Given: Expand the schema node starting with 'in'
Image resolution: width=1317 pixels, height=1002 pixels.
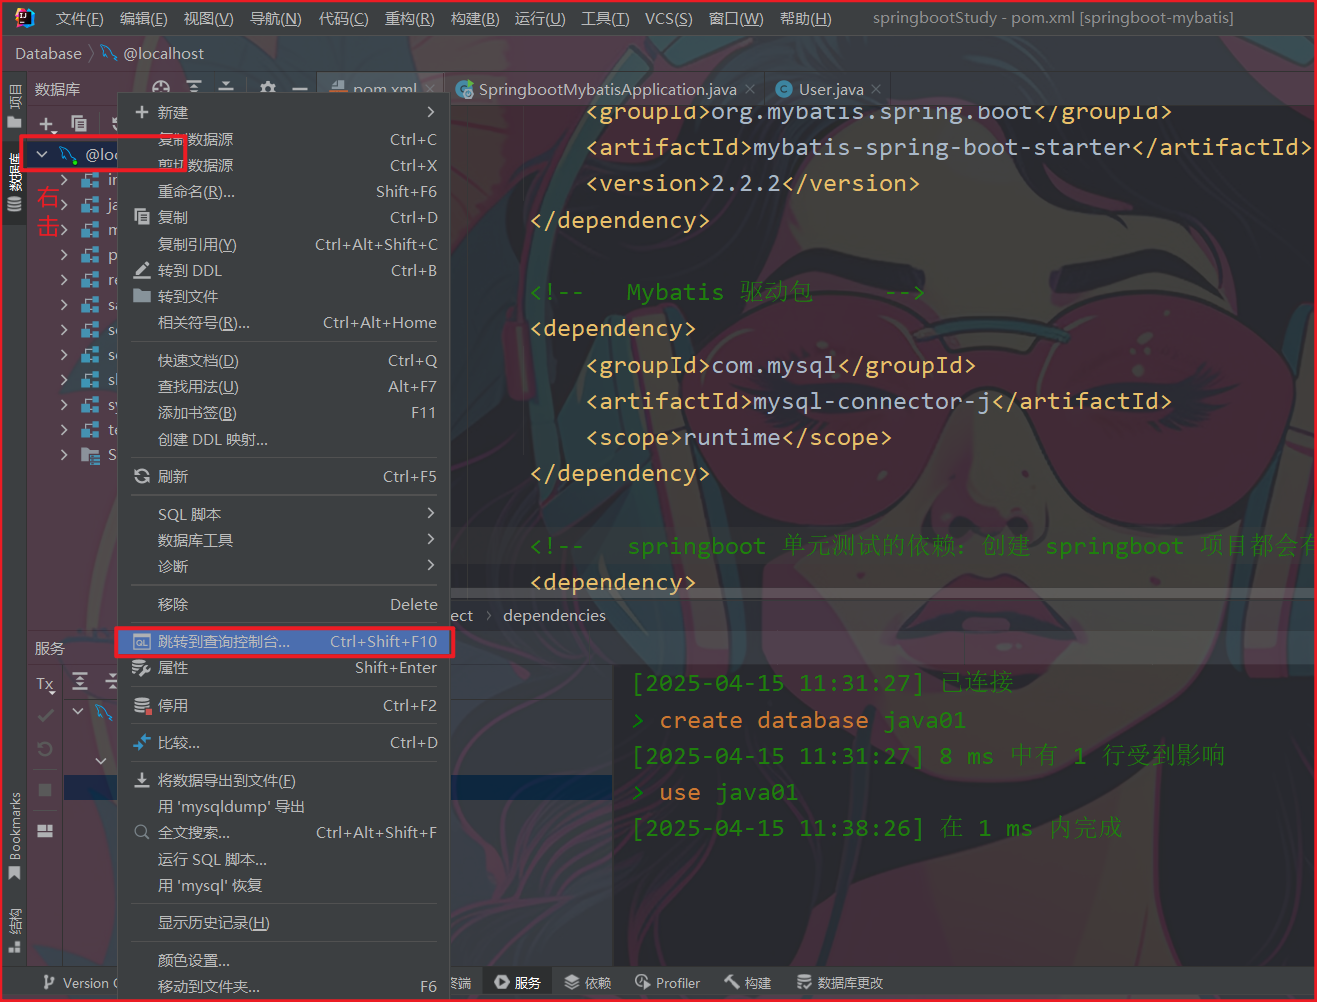Looking at the screenshot, I should pos(64,180).
